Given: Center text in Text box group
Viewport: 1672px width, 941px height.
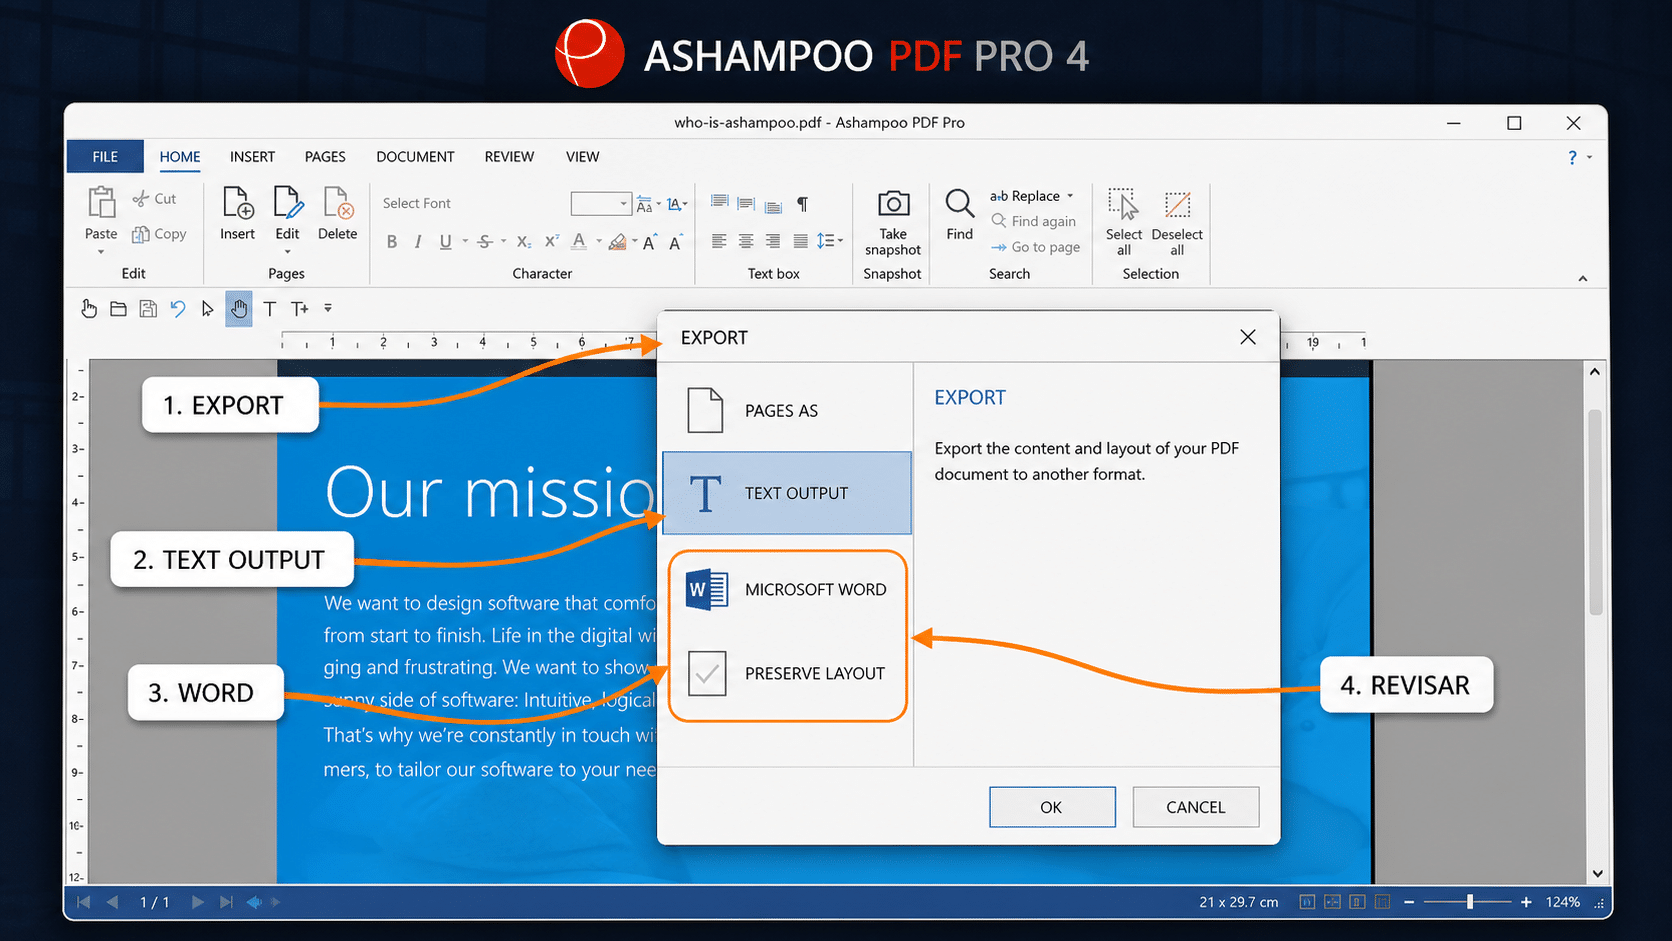Looking at the screenshot, I should point(746,241).
